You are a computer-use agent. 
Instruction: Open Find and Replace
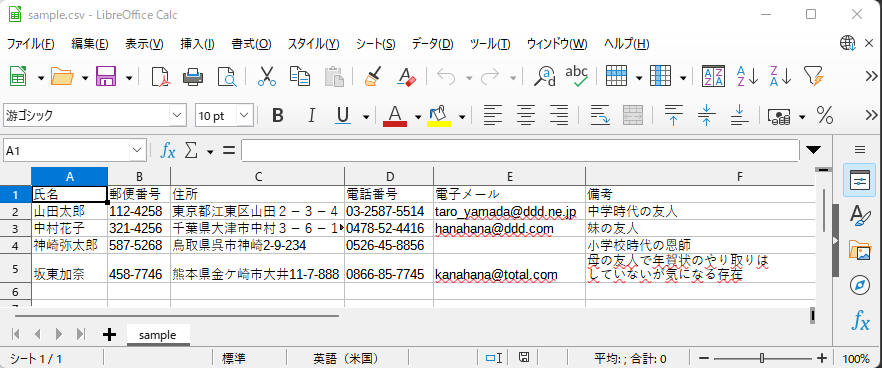pyautogui.click(x=544, y=76)
